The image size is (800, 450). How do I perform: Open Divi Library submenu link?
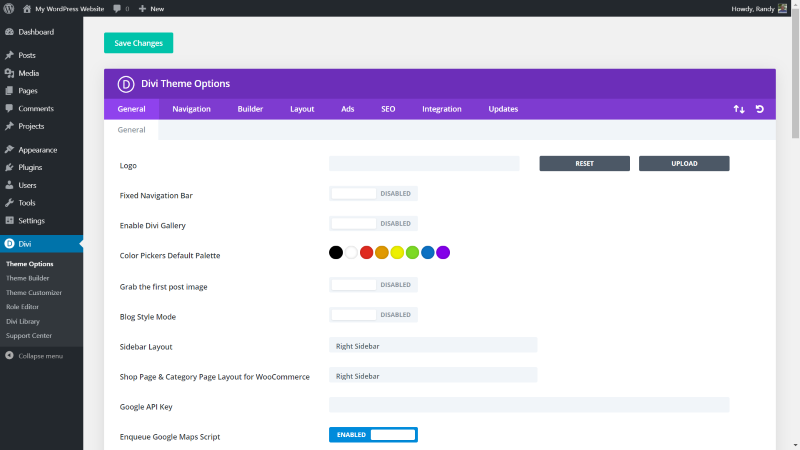pos(23,321)
